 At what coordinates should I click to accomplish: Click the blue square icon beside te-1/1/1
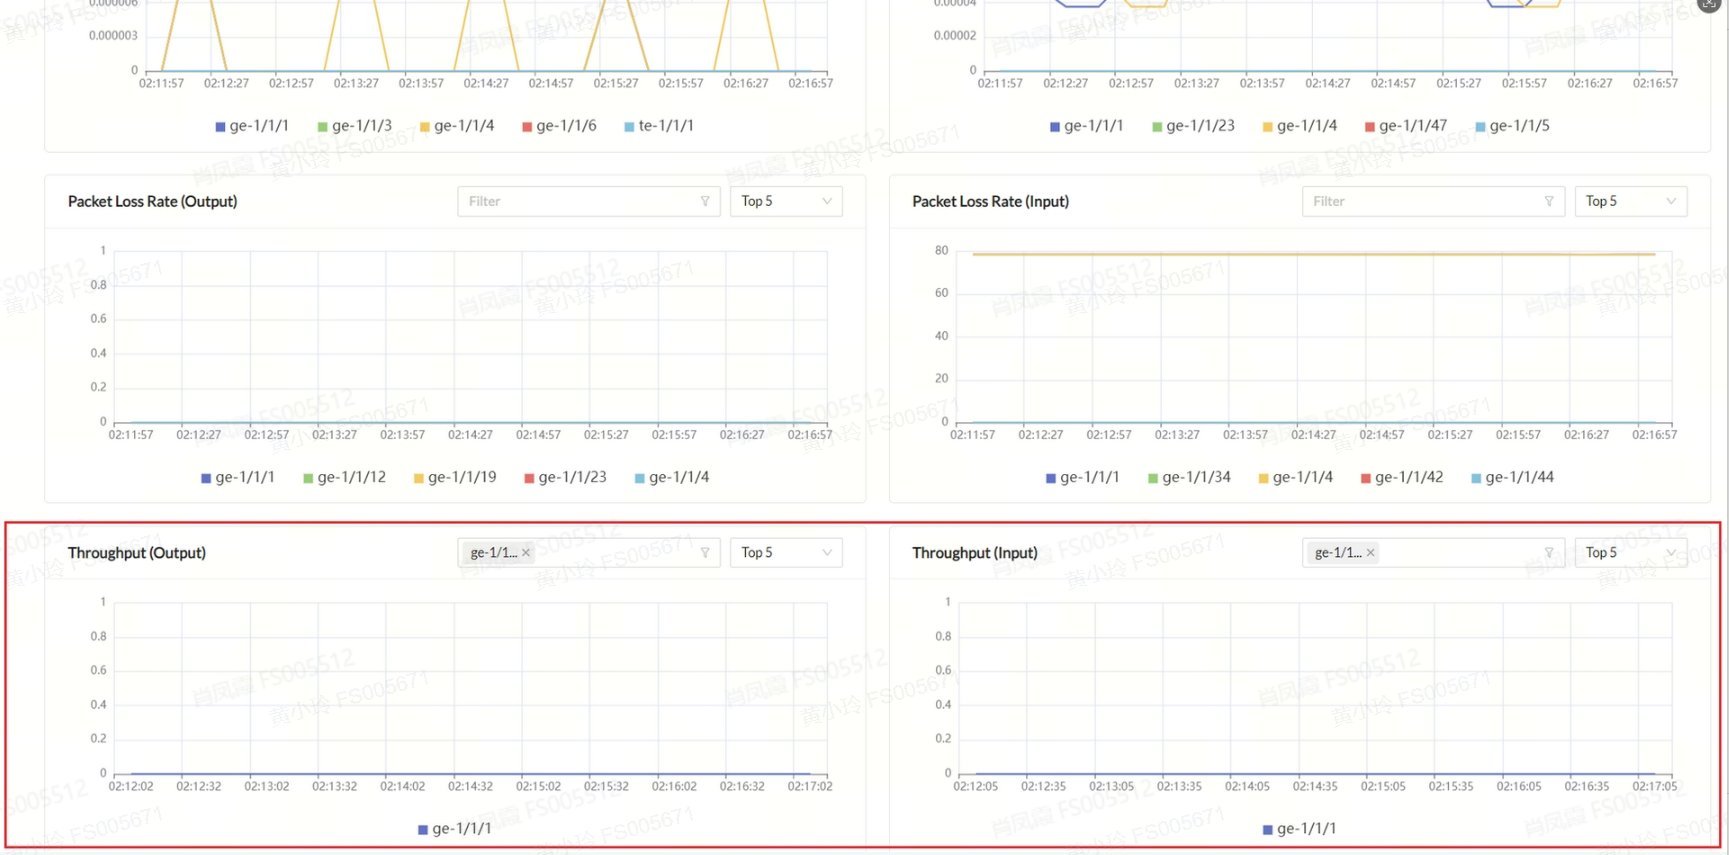pyautogui.click(x=629, y=127)
